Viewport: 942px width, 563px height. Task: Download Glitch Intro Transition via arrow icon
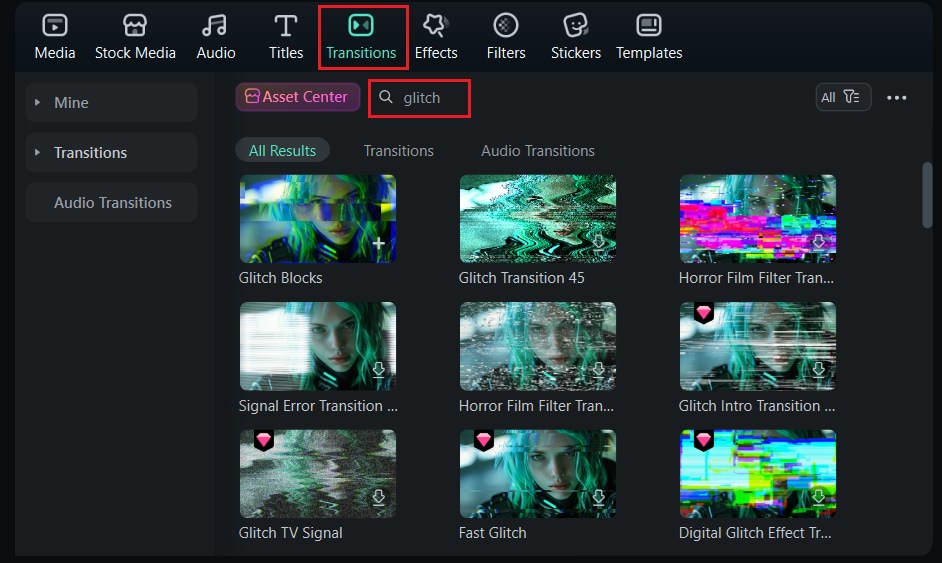pyautogui.click(x=818, y=370)
